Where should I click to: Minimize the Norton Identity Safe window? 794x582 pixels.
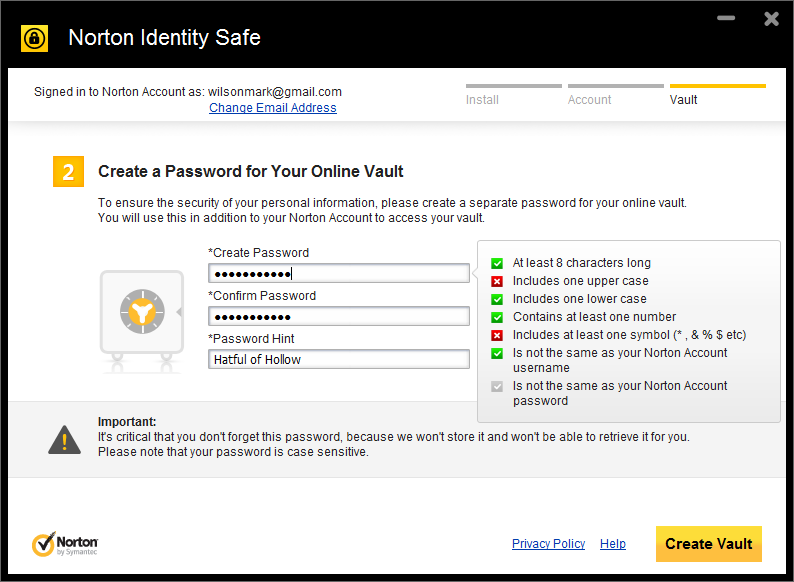tap(726, 18)
